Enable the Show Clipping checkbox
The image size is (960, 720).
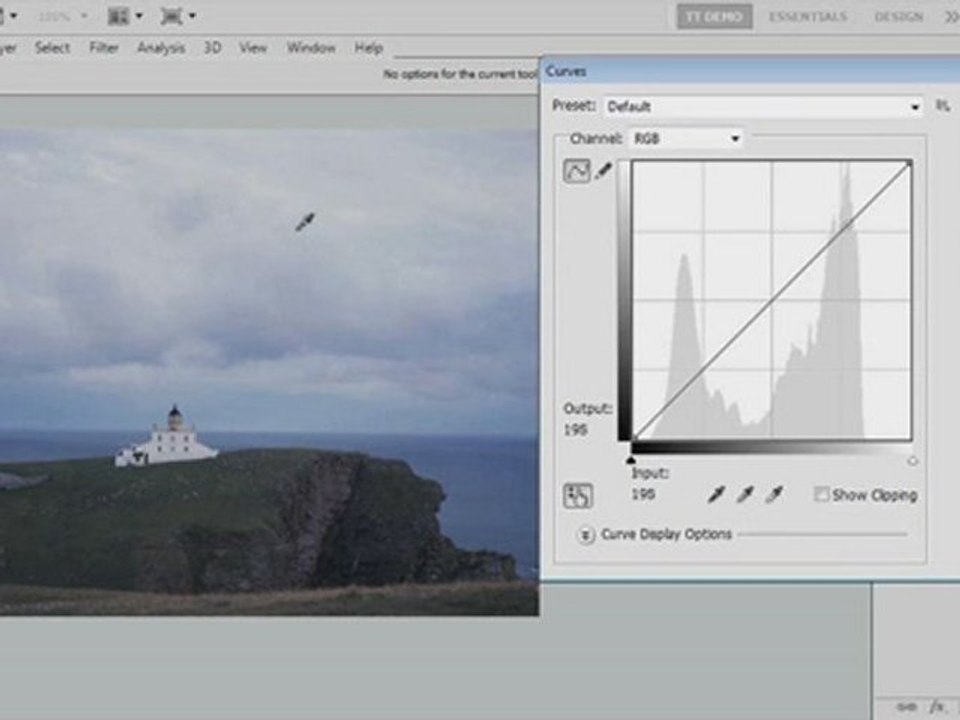point(822,494)
